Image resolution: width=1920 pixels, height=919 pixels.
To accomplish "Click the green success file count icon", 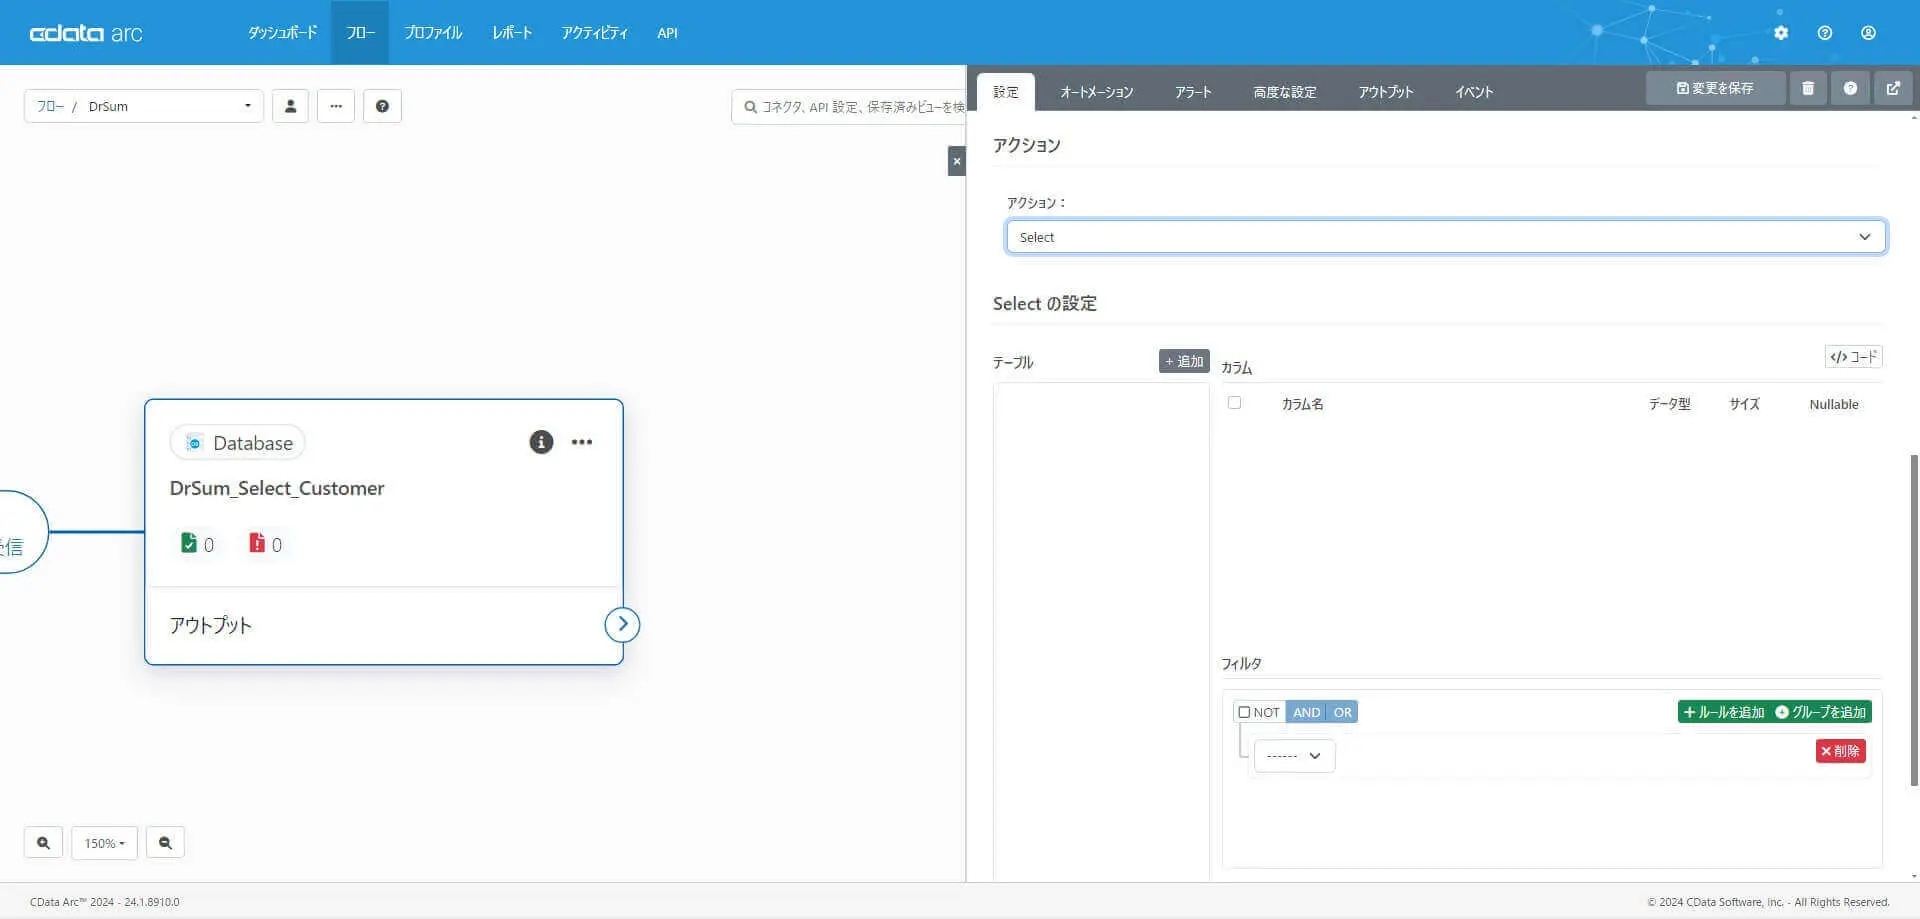I will (x=188, y=543).
